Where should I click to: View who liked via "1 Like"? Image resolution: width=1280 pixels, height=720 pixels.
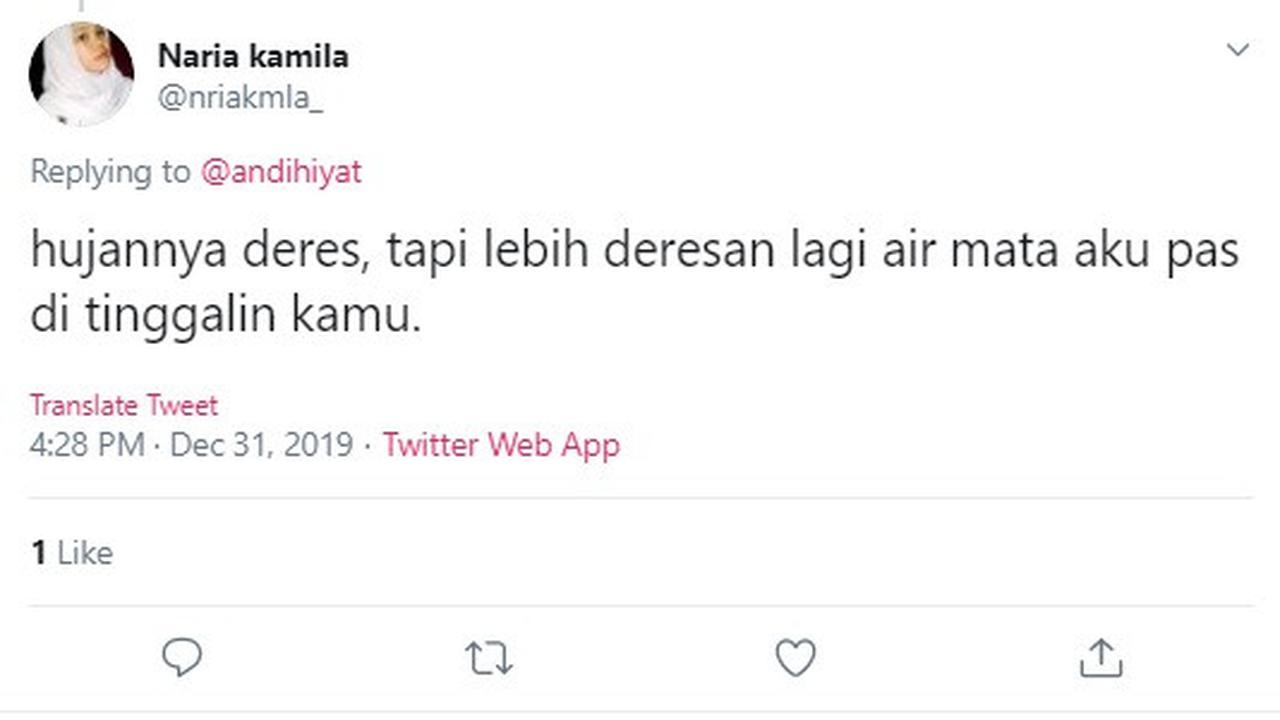71,553
